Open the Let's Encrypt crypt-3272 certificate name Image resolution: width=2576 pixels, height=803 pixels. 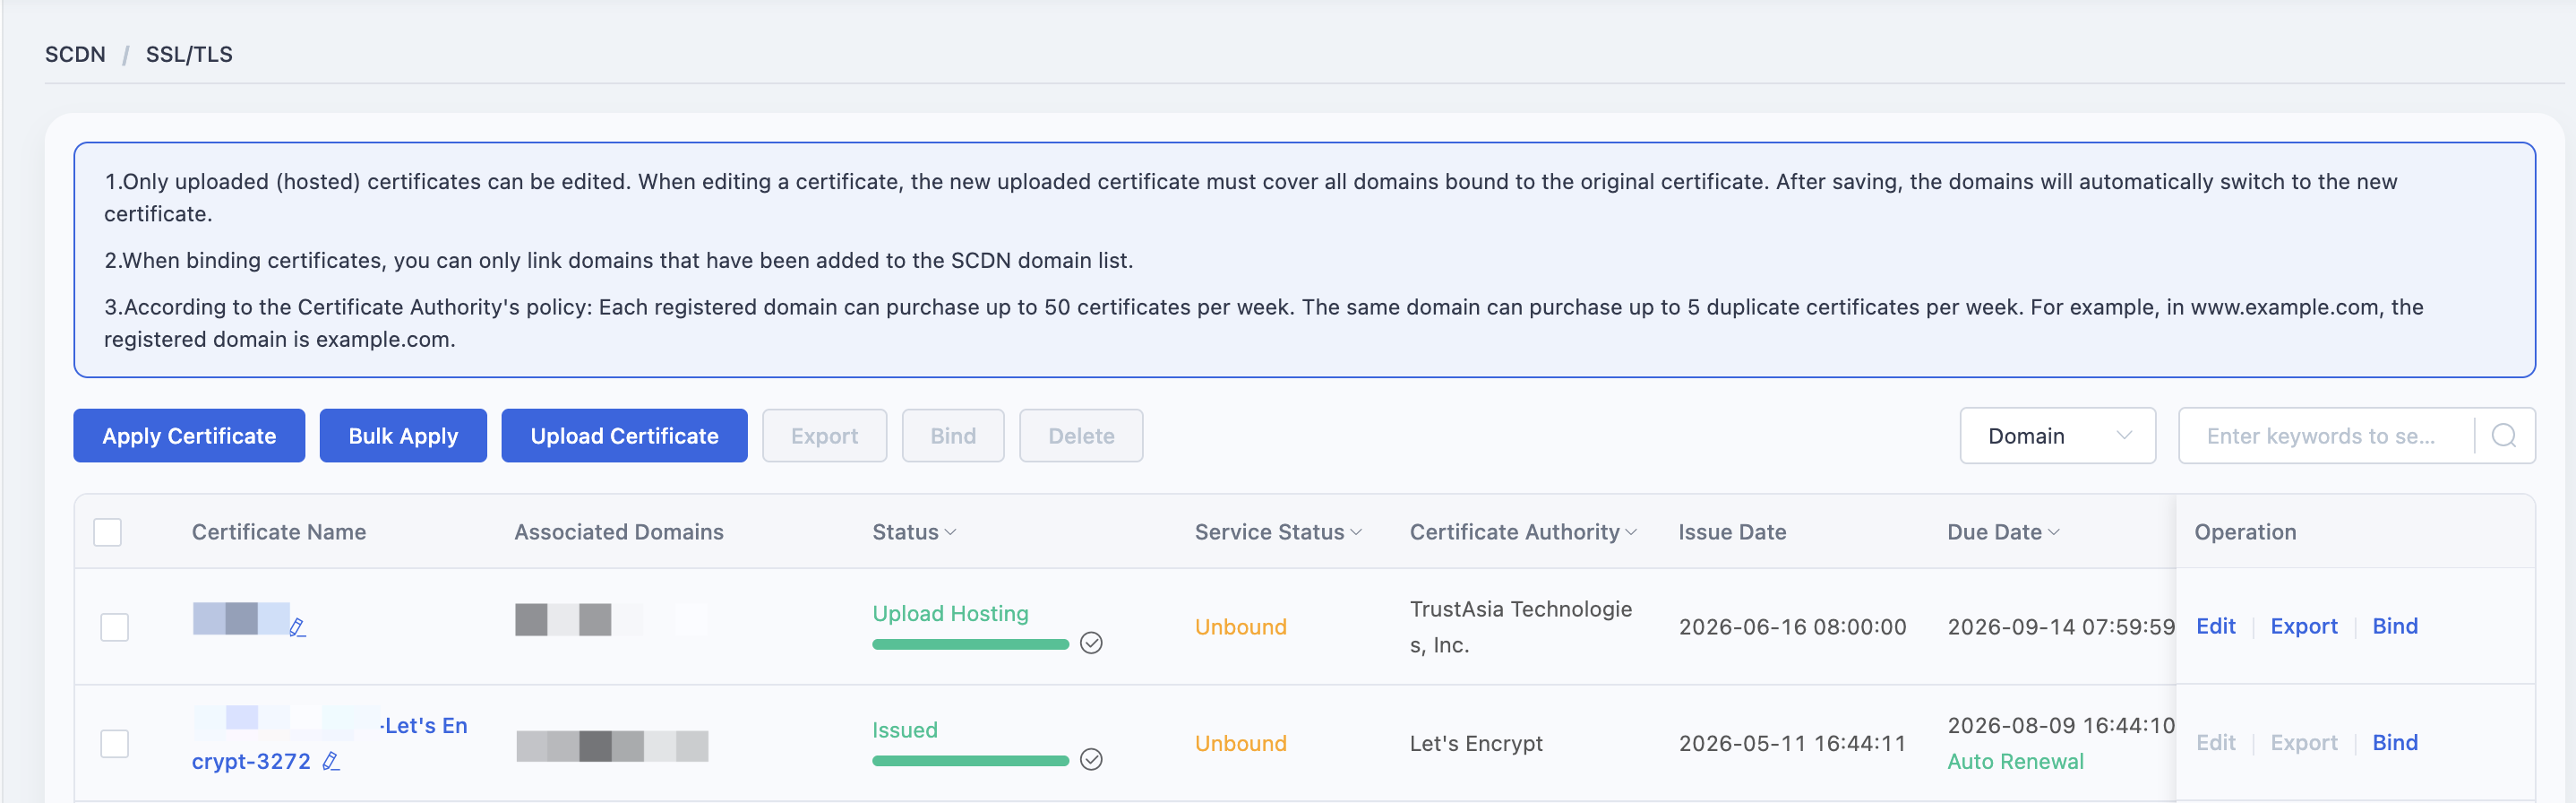251,761
